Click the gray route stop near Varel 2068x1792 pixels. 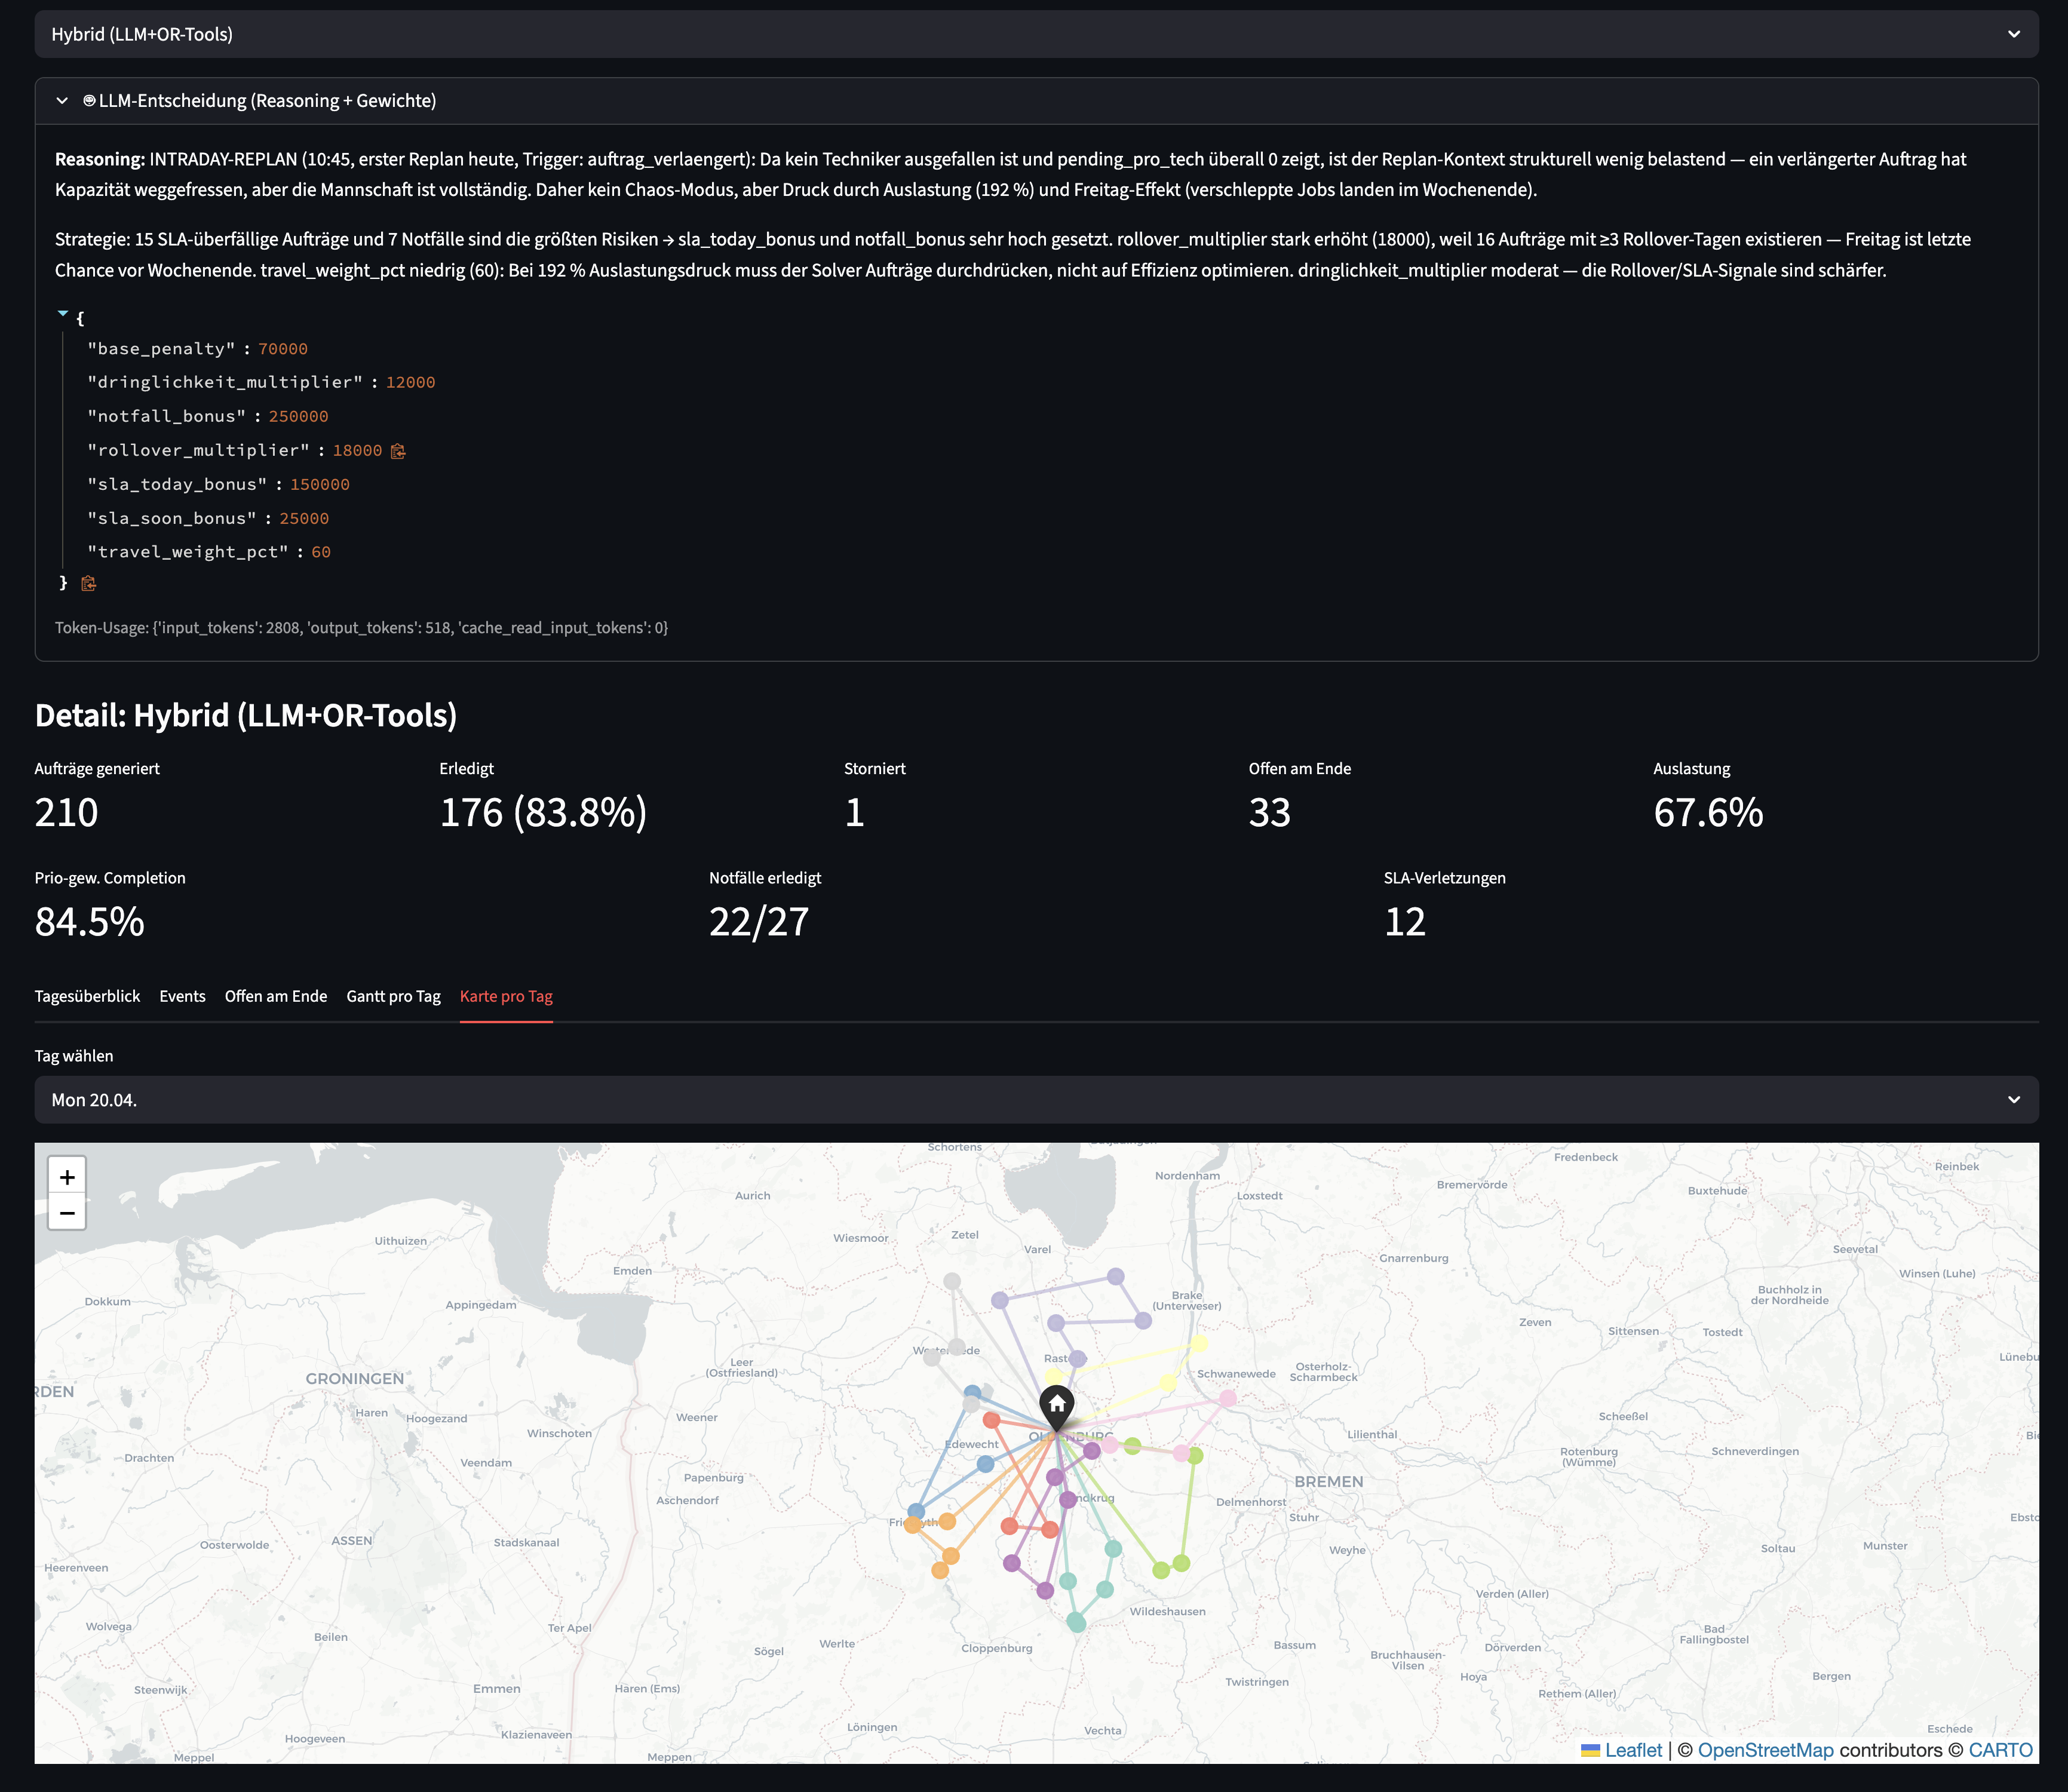pyautogui.click(x=952, y=1281)
